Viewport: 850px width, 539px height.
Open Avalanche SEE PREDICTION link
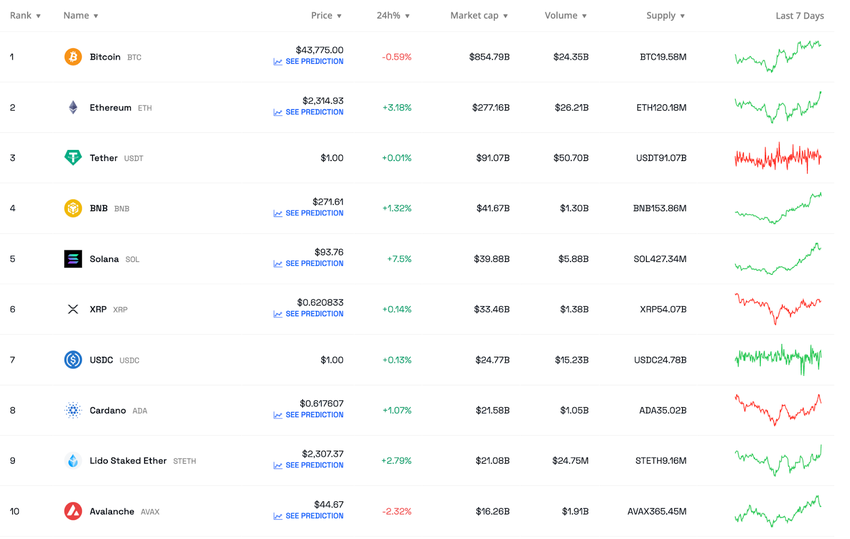314,516
